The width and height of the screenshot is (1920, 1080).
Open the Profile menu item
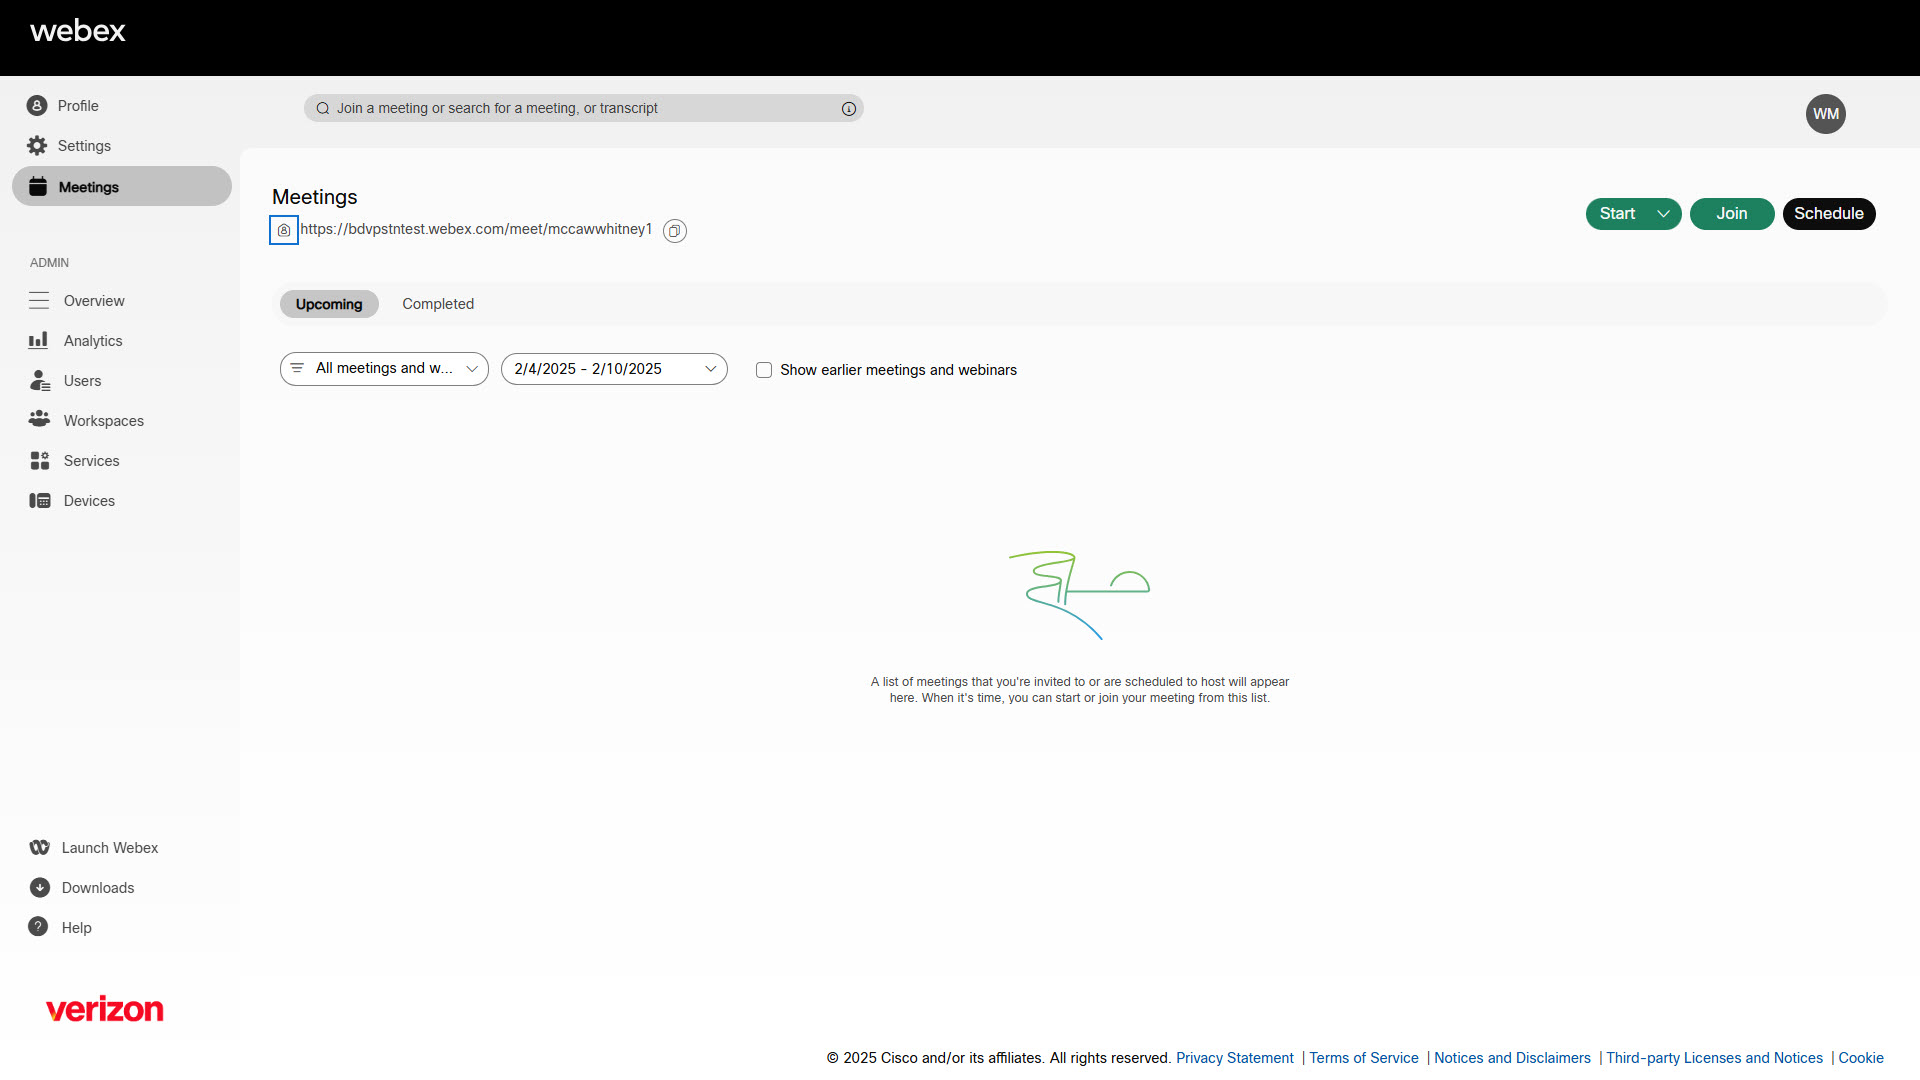[x=78, y=106]
